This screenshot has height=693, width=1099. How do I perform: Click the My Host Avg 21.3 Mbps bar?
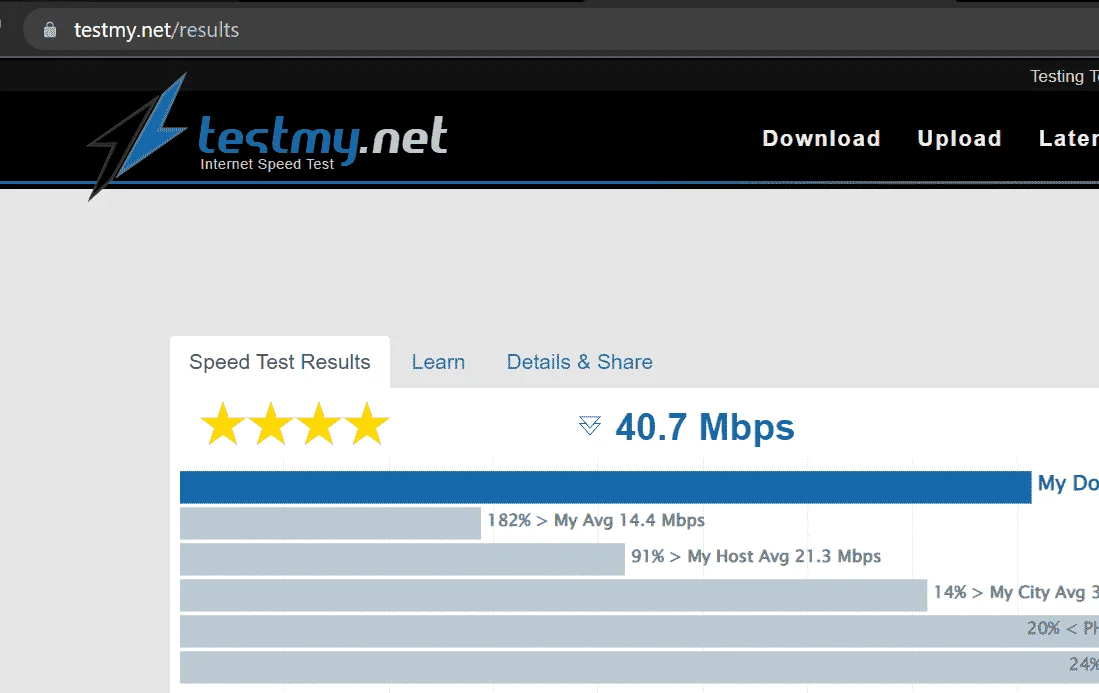click(x=402, y=559)
